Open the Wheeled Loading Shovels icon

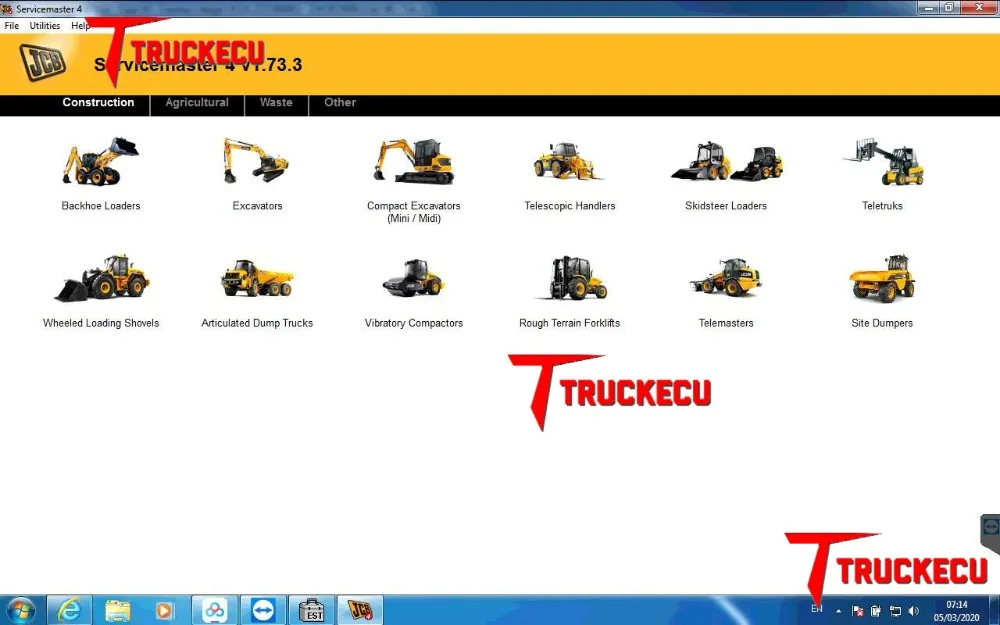(x=101, y=278)
